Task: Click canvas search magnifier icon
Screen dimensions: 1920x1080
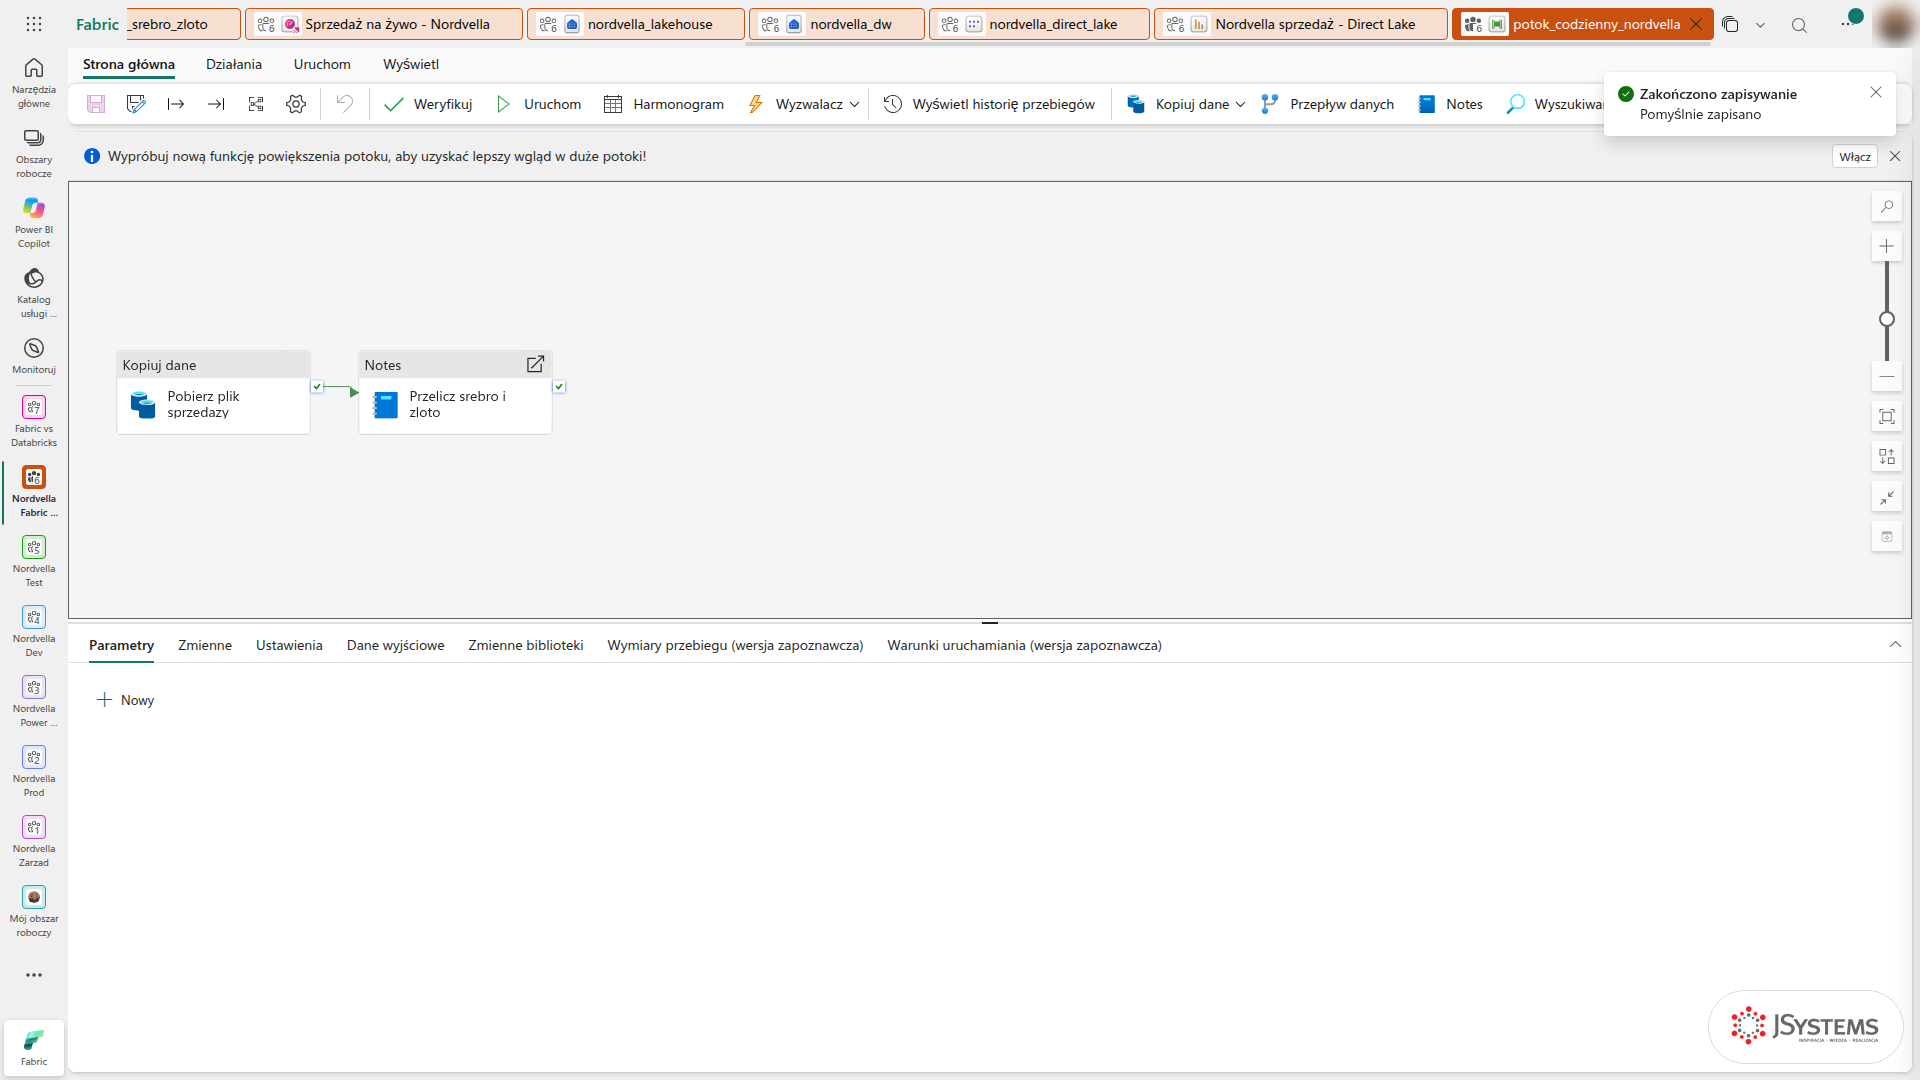Action: [x=1887, y=207]
